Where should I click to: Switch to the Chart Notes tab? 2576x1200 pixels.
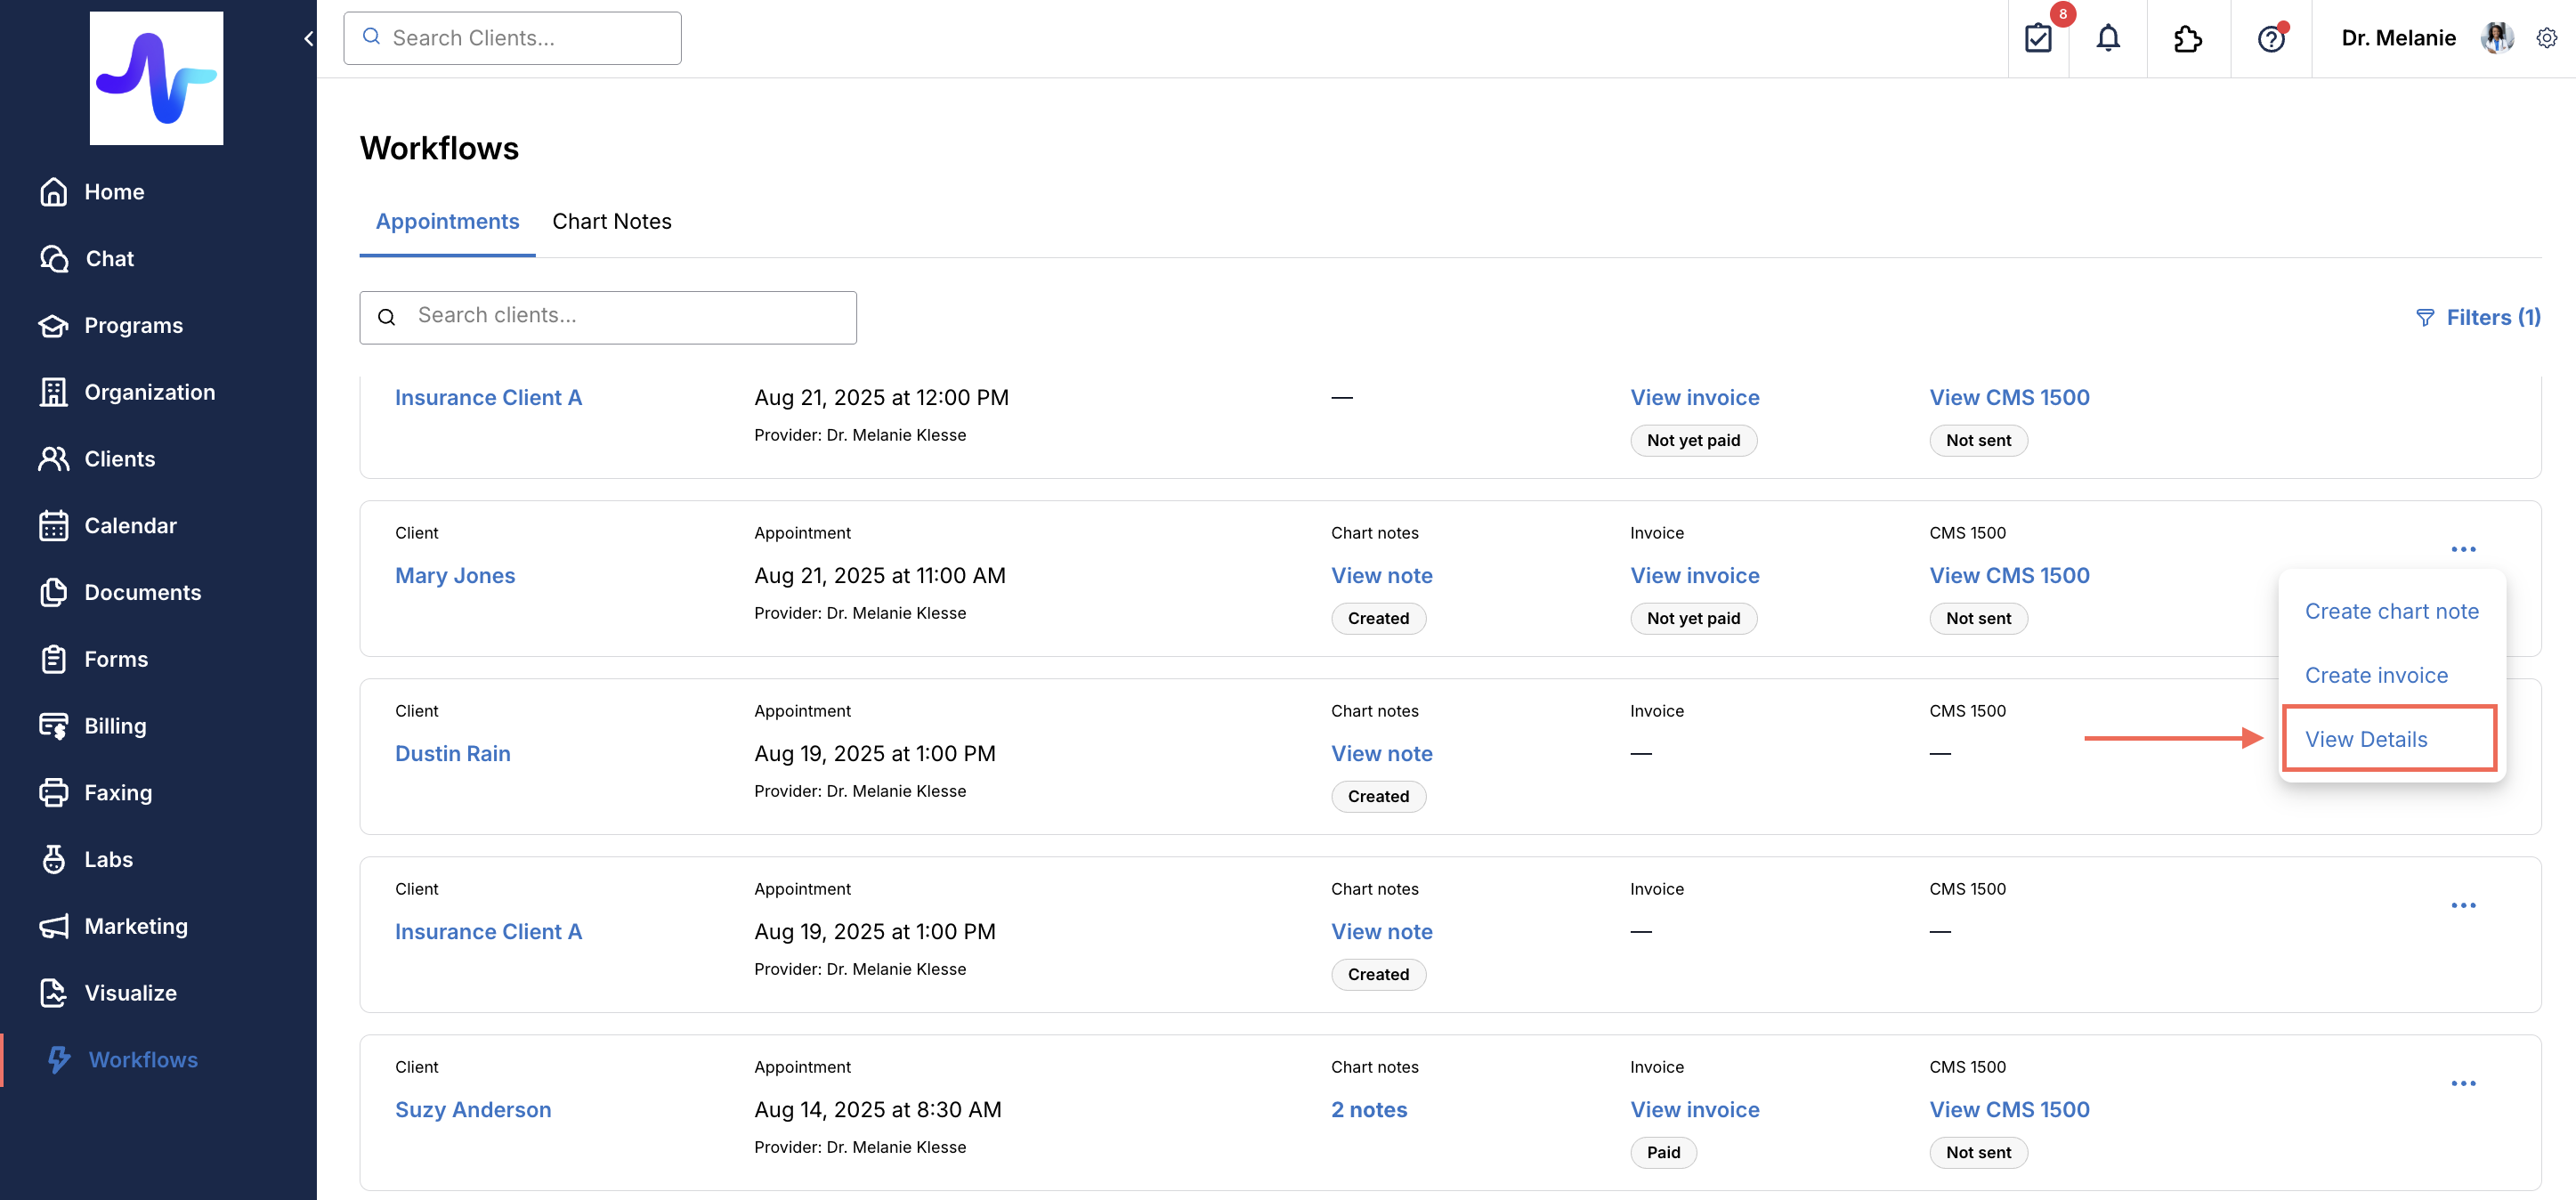point(611,221)
